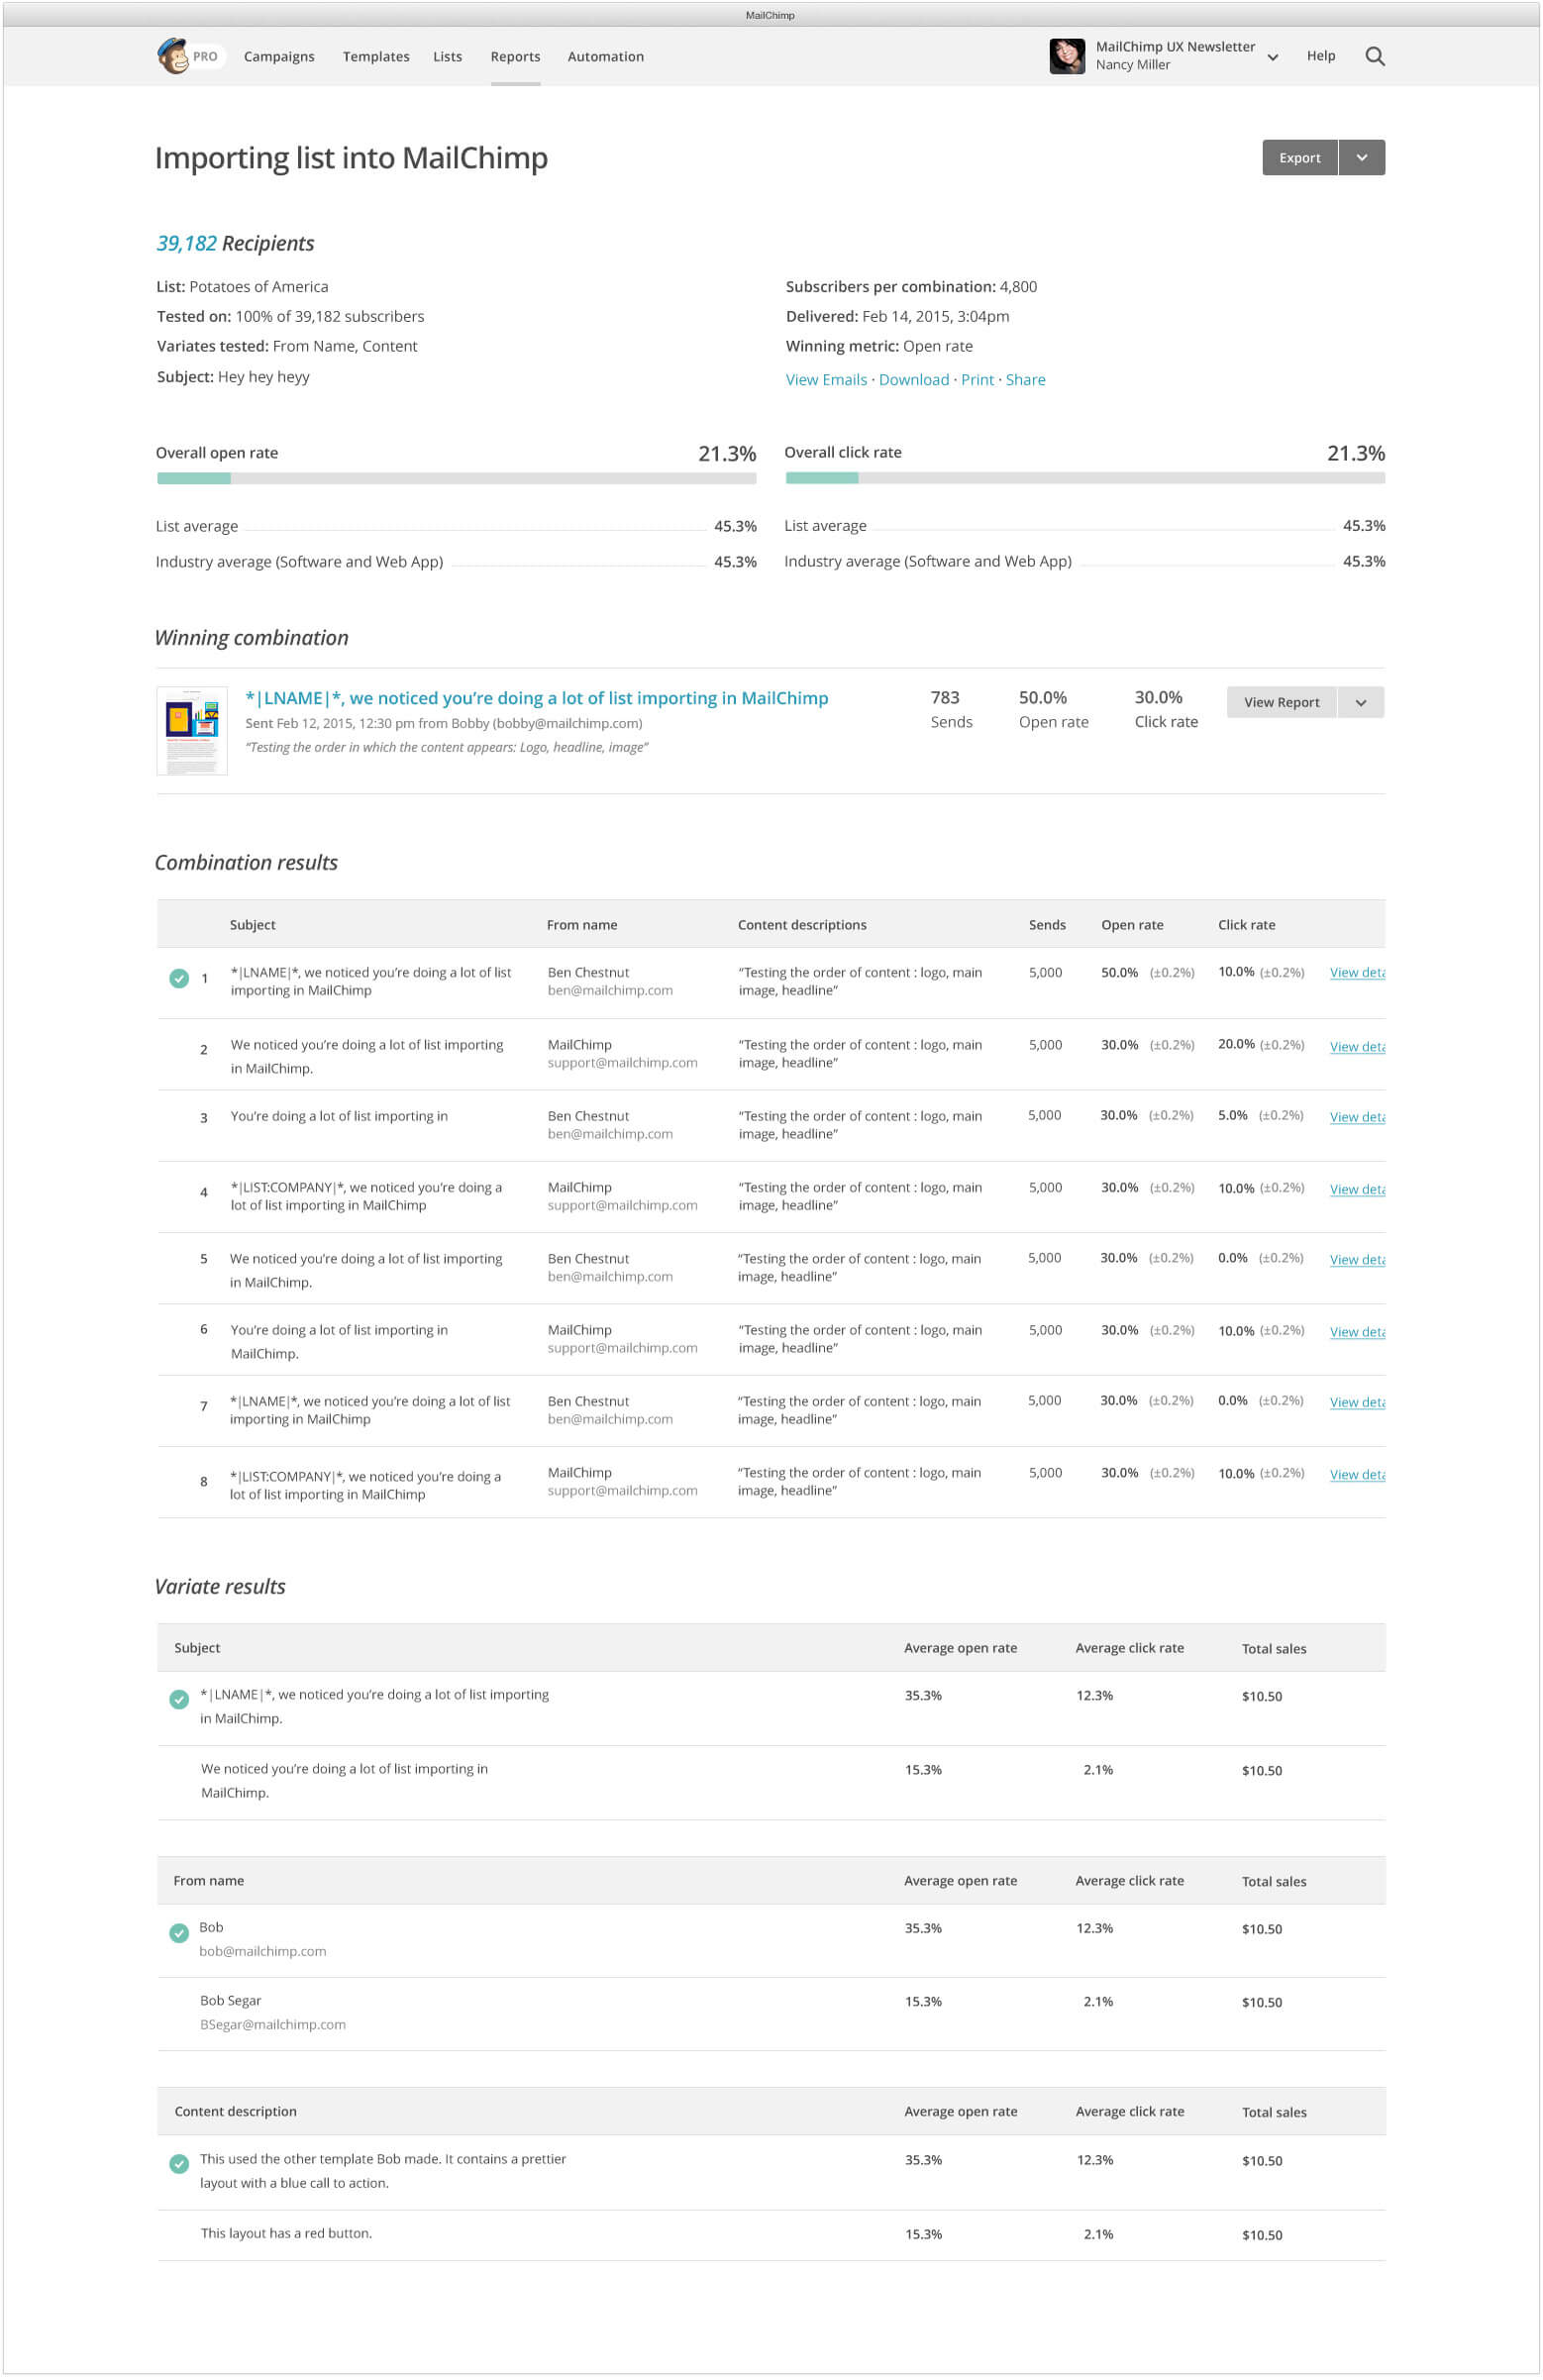Click the MailChimp Freddie logo

pyautogui.click(x=172, y=56)
